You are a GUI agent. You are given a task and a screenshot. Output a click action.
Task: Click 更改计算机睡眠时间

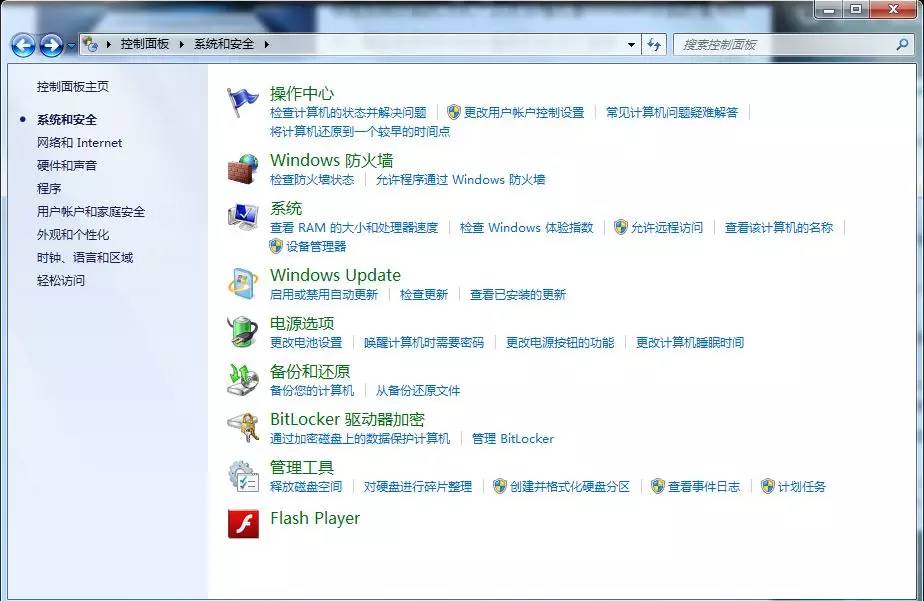(x=689, y=342)
